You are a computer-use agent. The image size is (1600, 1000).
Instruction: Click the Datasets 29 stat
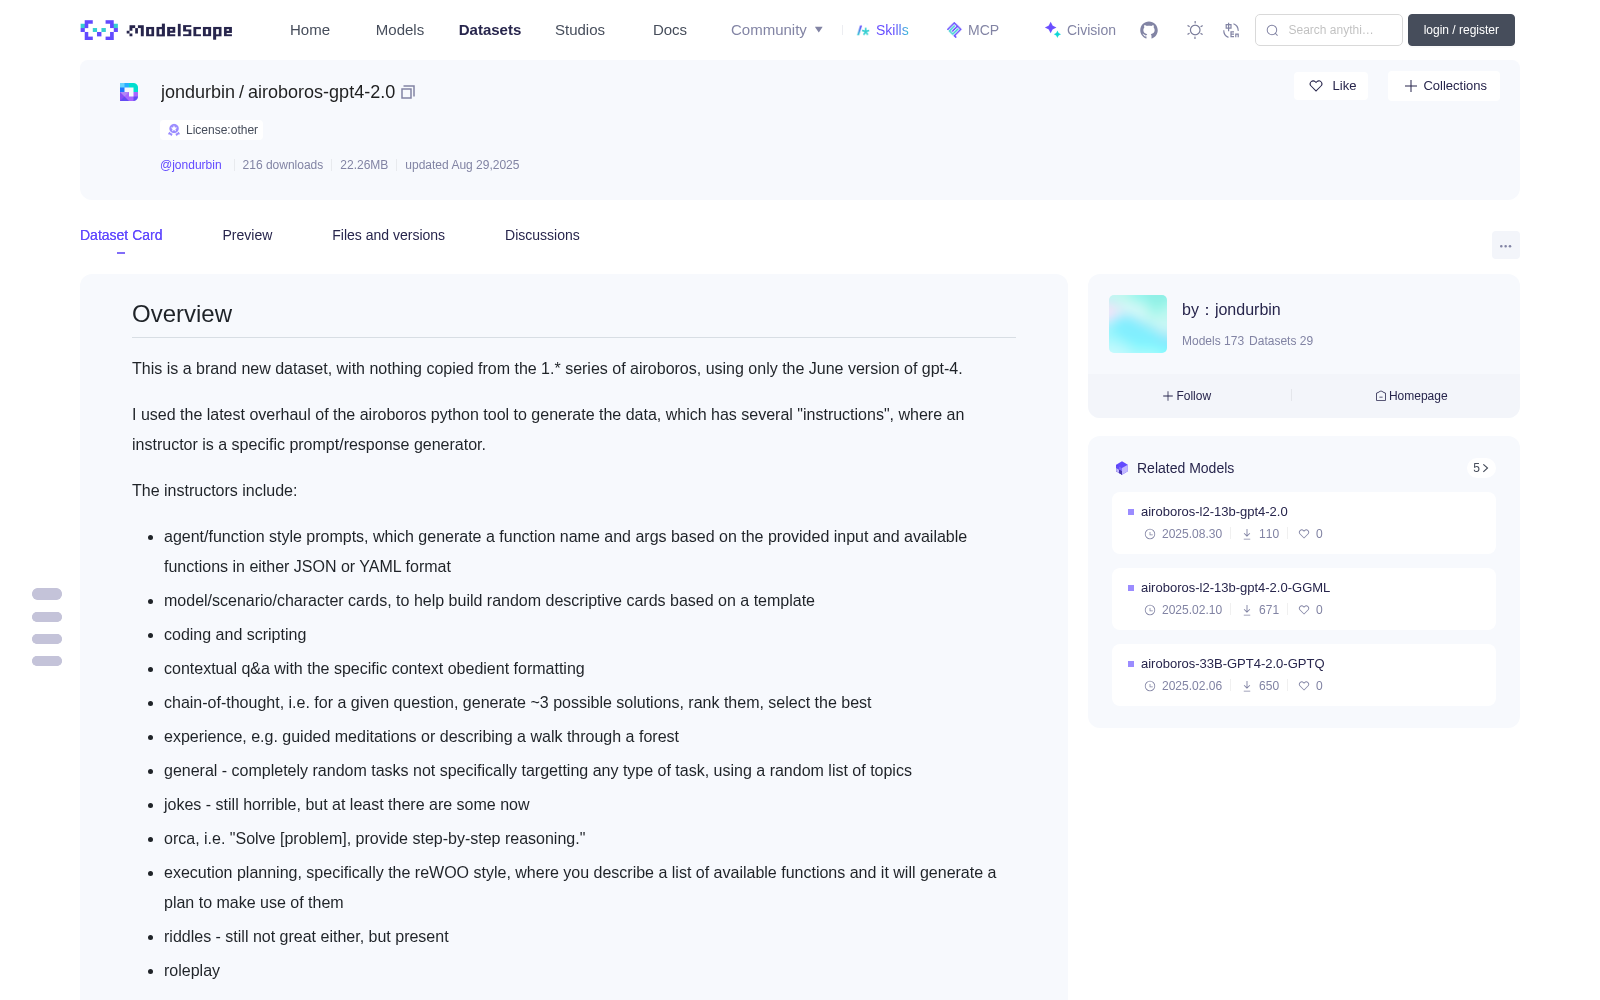[x=1281, y=341]
